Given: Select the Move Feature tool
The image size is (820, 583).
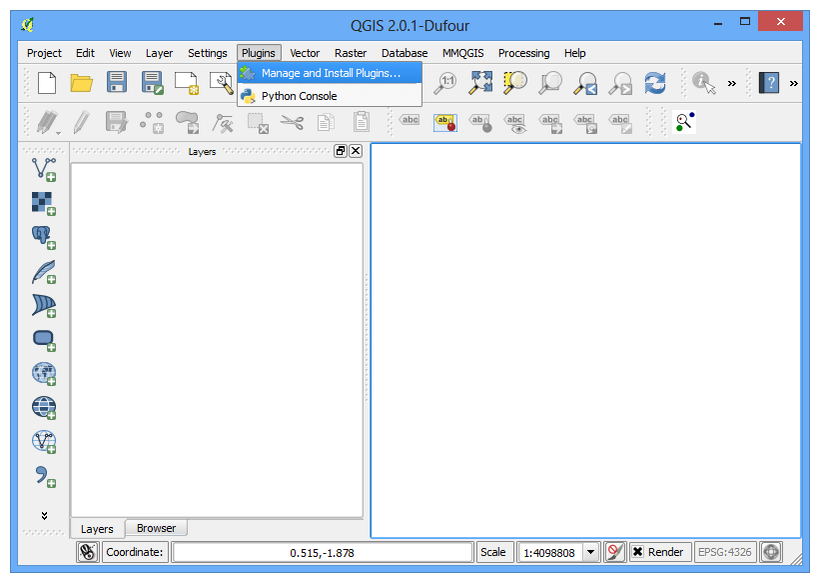Looking at the screenshot, I should pyautogui.click(x=187, y=123).
